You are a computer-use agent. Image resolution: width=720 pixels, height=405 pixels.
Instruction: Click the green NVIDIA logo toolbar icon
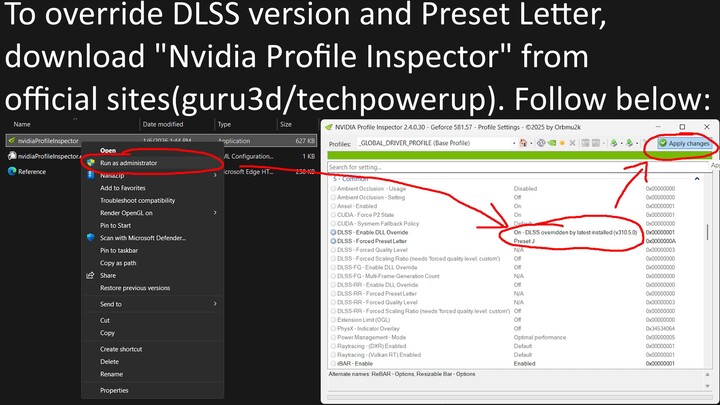pos(552,143)
